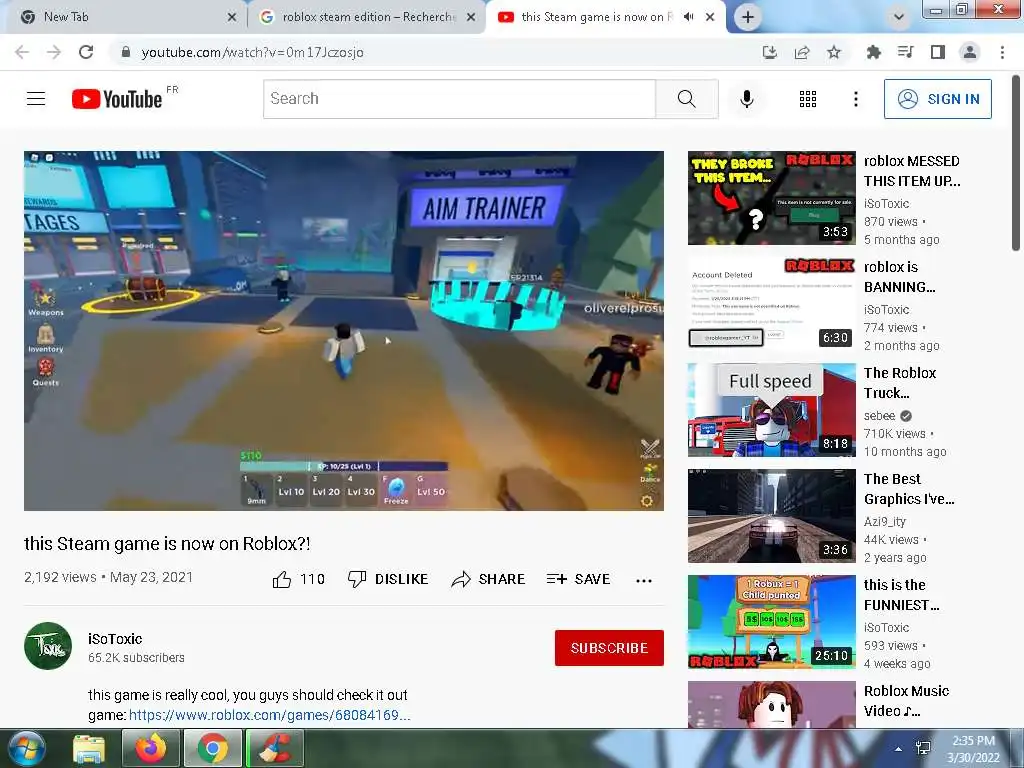Dislike the video
This screenshot has width=1024, height=768.
click(388, 579)
